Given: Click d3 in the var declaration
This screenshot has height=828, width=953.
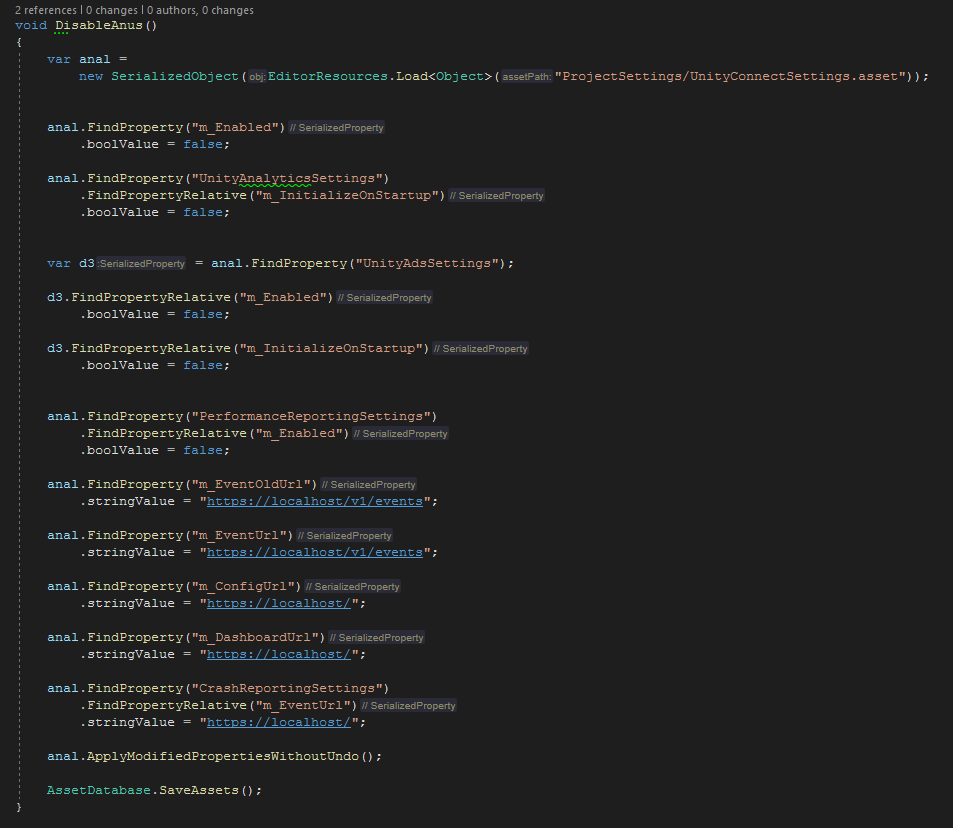Looking at the screenshot, I should pos(87,264).
